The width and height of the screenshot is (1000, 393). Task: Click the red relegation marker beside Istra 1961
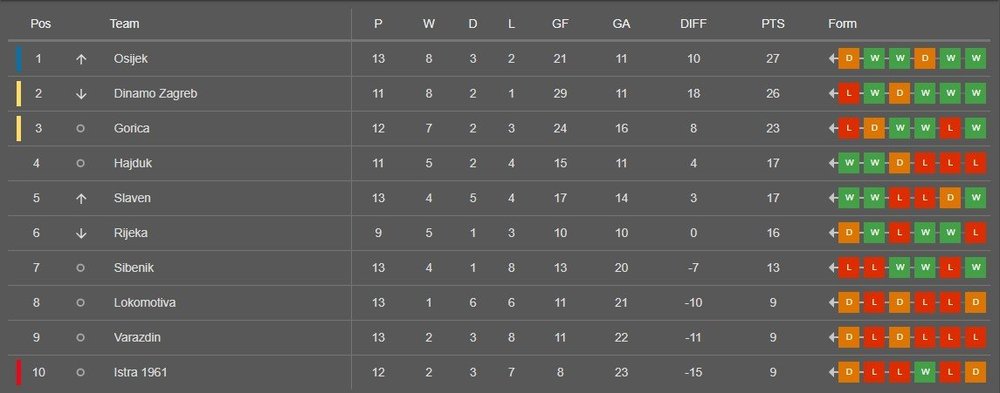pos(18,372)
